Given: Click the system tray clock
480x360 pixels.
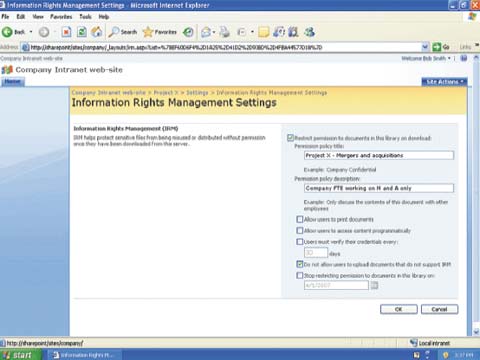Looking at the screenshot, I should [464, 355].
